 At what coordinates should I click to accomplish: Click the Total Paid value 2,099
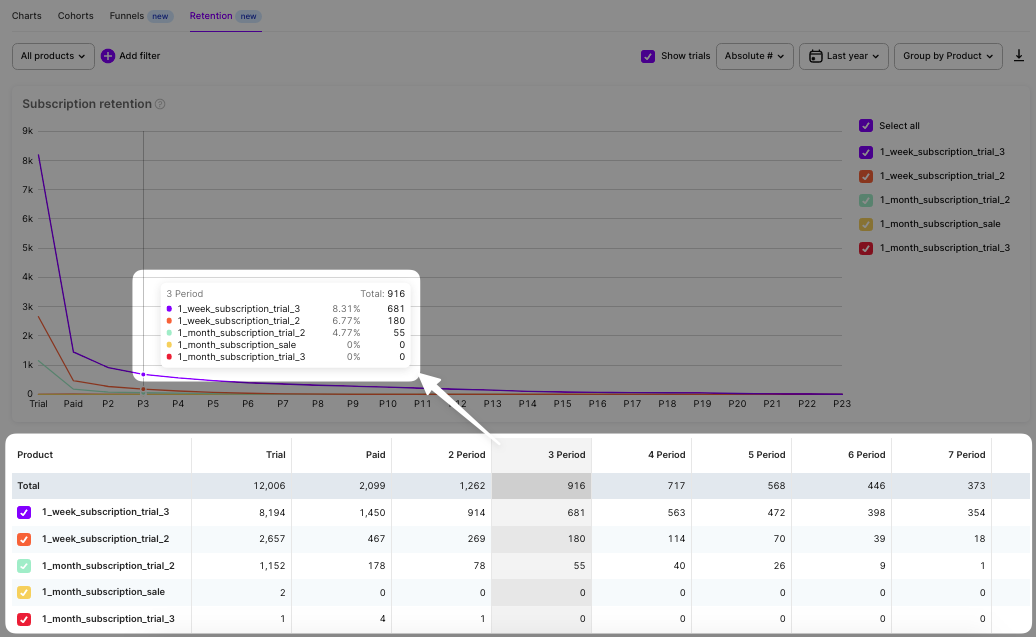[372, 486]
